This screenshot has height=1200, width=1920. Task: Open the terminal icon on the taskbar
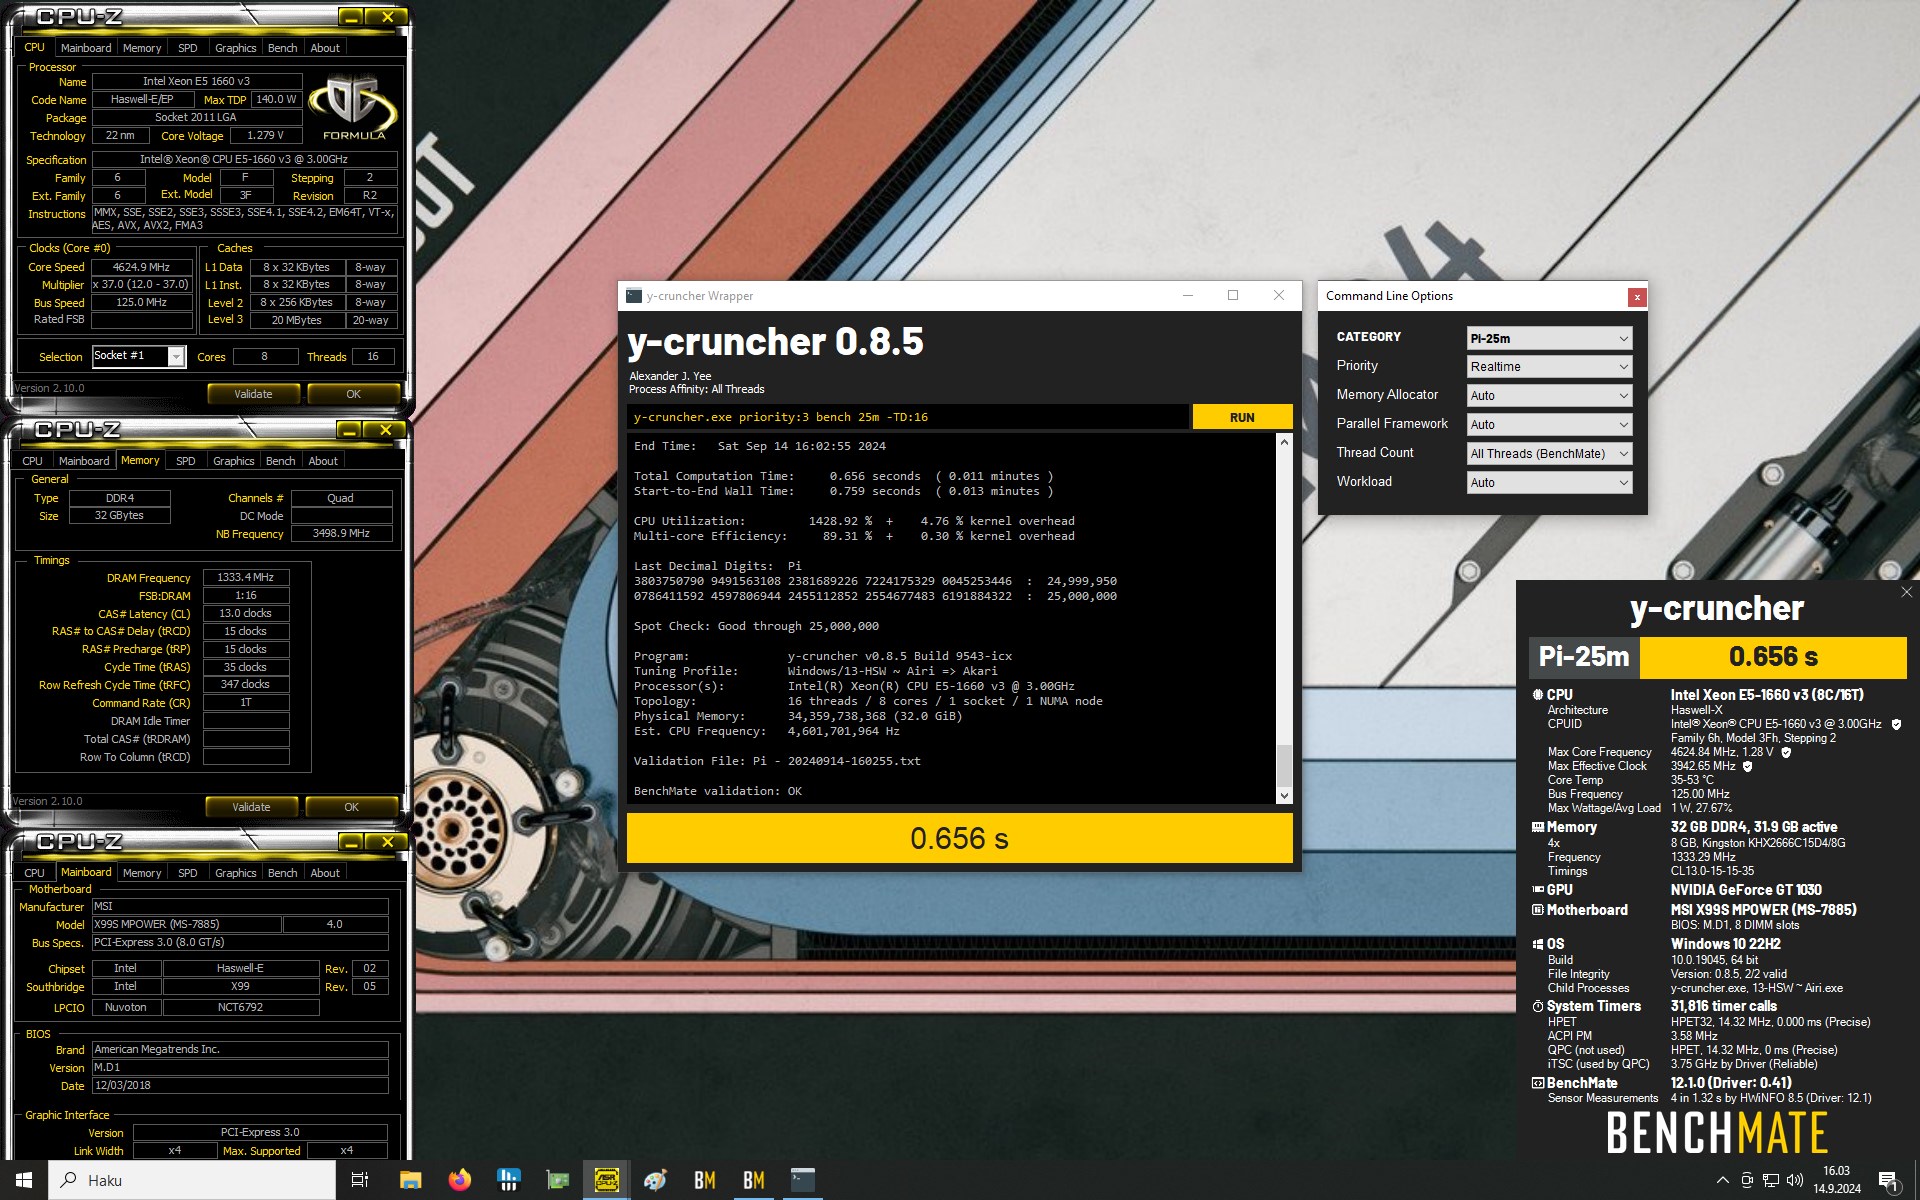tap(802, 1180)
